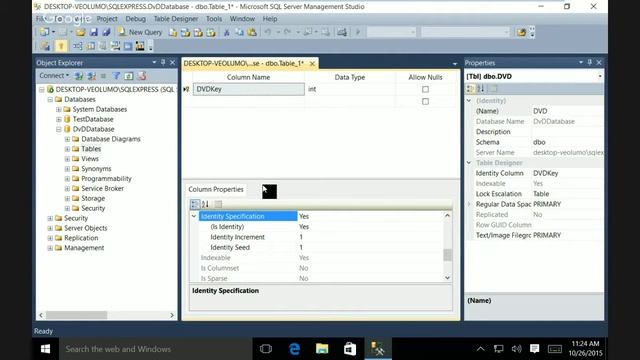The image size is (640, 360).
Task: Click Categorized view icon in Column Properties
Action: pyautogui.click(x=195, y=204)
